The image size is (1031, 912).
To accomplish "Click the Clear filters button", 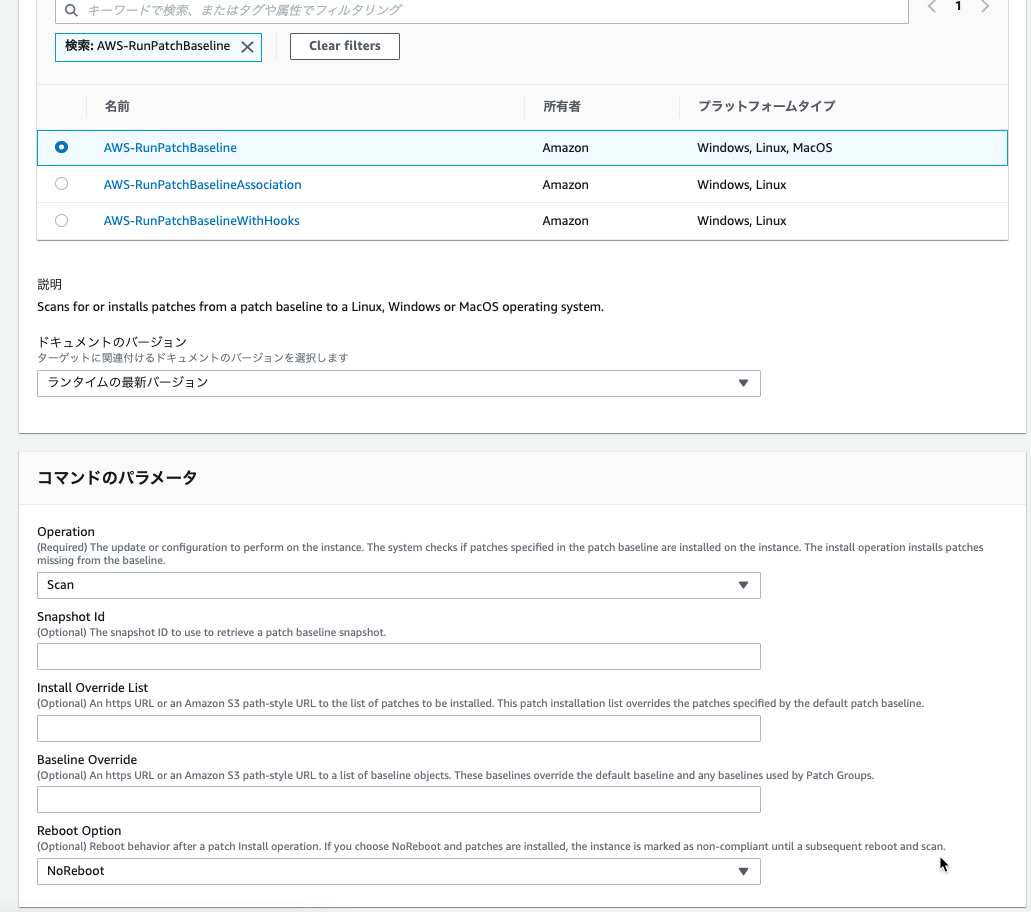I will click(x=345, y=46).
